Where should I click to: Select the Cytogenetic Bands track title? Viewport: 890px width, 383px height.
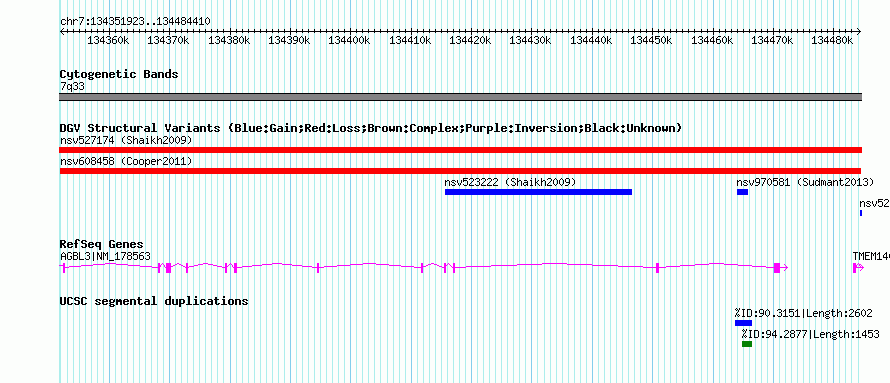119,74
